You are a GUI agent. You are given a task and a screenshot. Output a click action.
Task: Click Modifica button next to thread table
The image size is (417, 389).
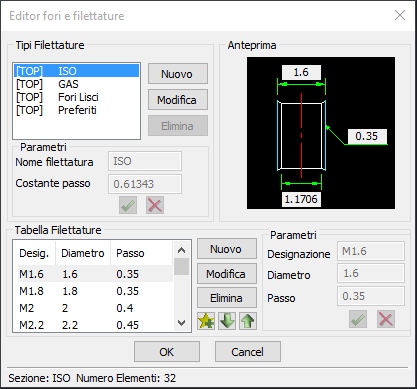227,274
